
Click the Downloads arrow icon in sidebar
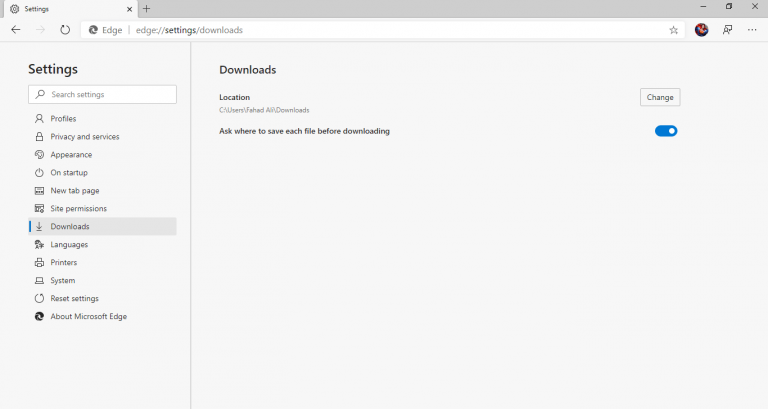click(x=40, y=227)
